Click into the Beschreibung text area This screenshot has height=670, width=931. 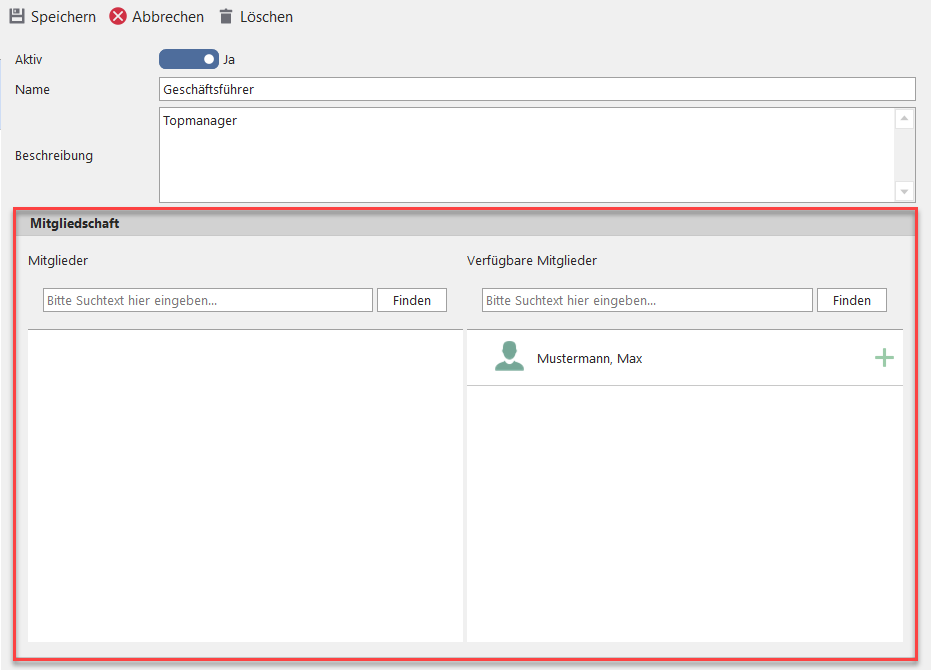[x=526, y=155]
